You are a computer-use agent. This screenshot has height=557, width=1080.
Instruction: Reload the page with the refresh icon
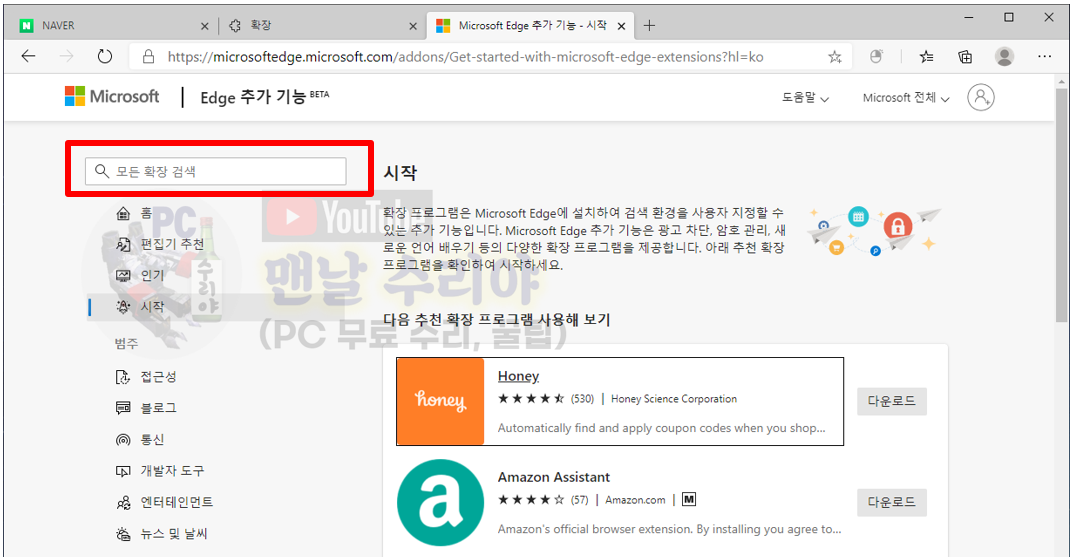(x=105, y=56)
